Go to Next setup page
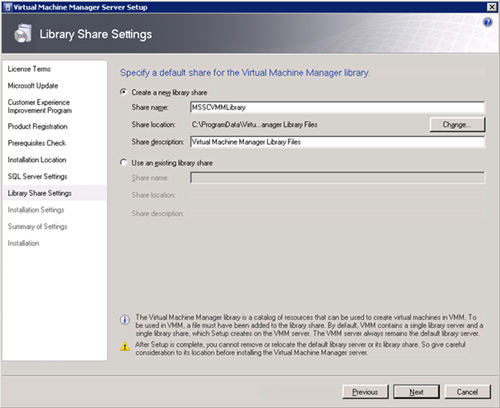 coord(416,392)
